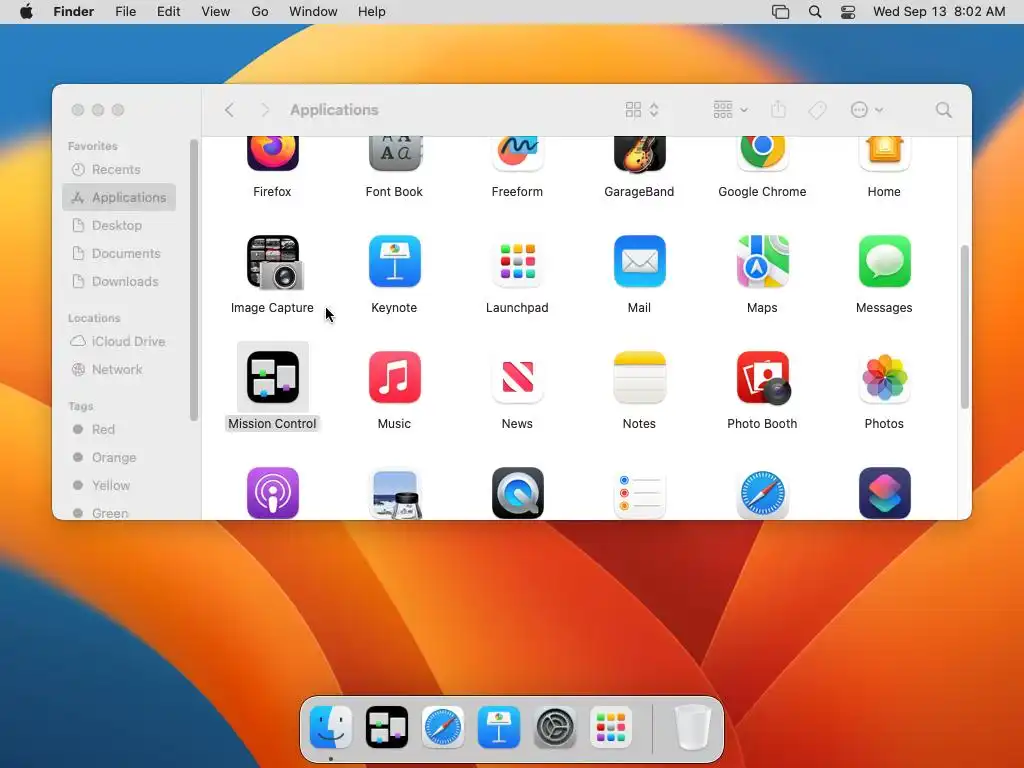Click the Edit Tags toolbar button
This screenshot has width=1024, height=768.
click(817, 110)
